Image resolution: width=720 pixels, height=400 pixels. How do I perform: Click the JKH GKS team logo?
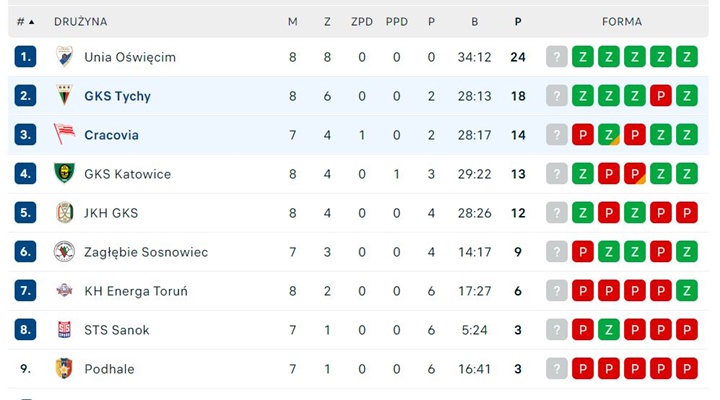click(x=64, y=213)
